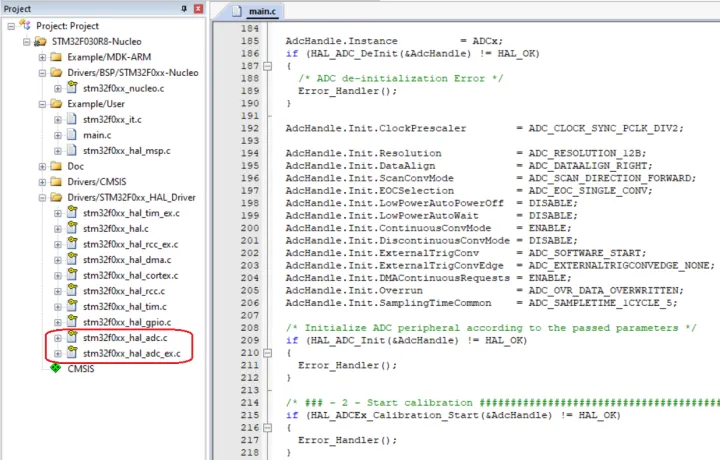Select stm32f0xx_hal_tim_ex.c in project tree

[x=131, y=213]
